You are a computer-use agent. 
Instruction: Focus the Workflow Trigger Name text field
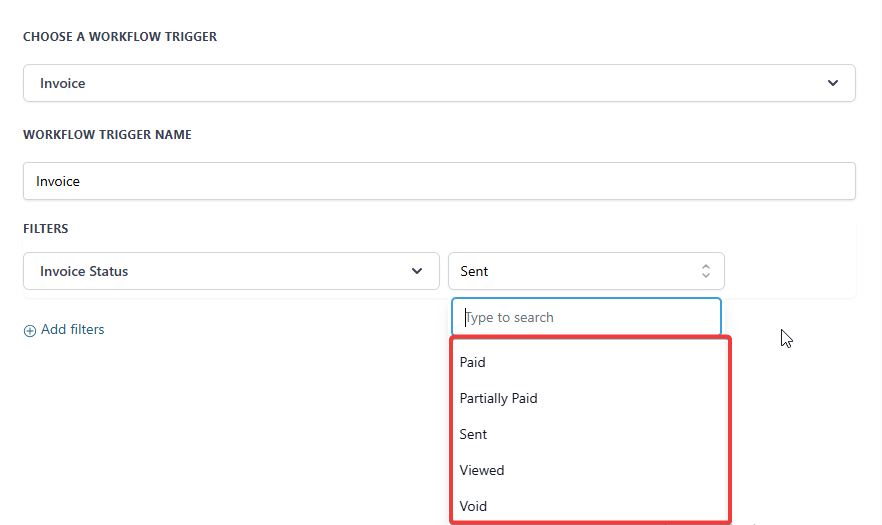click(439, 181)
